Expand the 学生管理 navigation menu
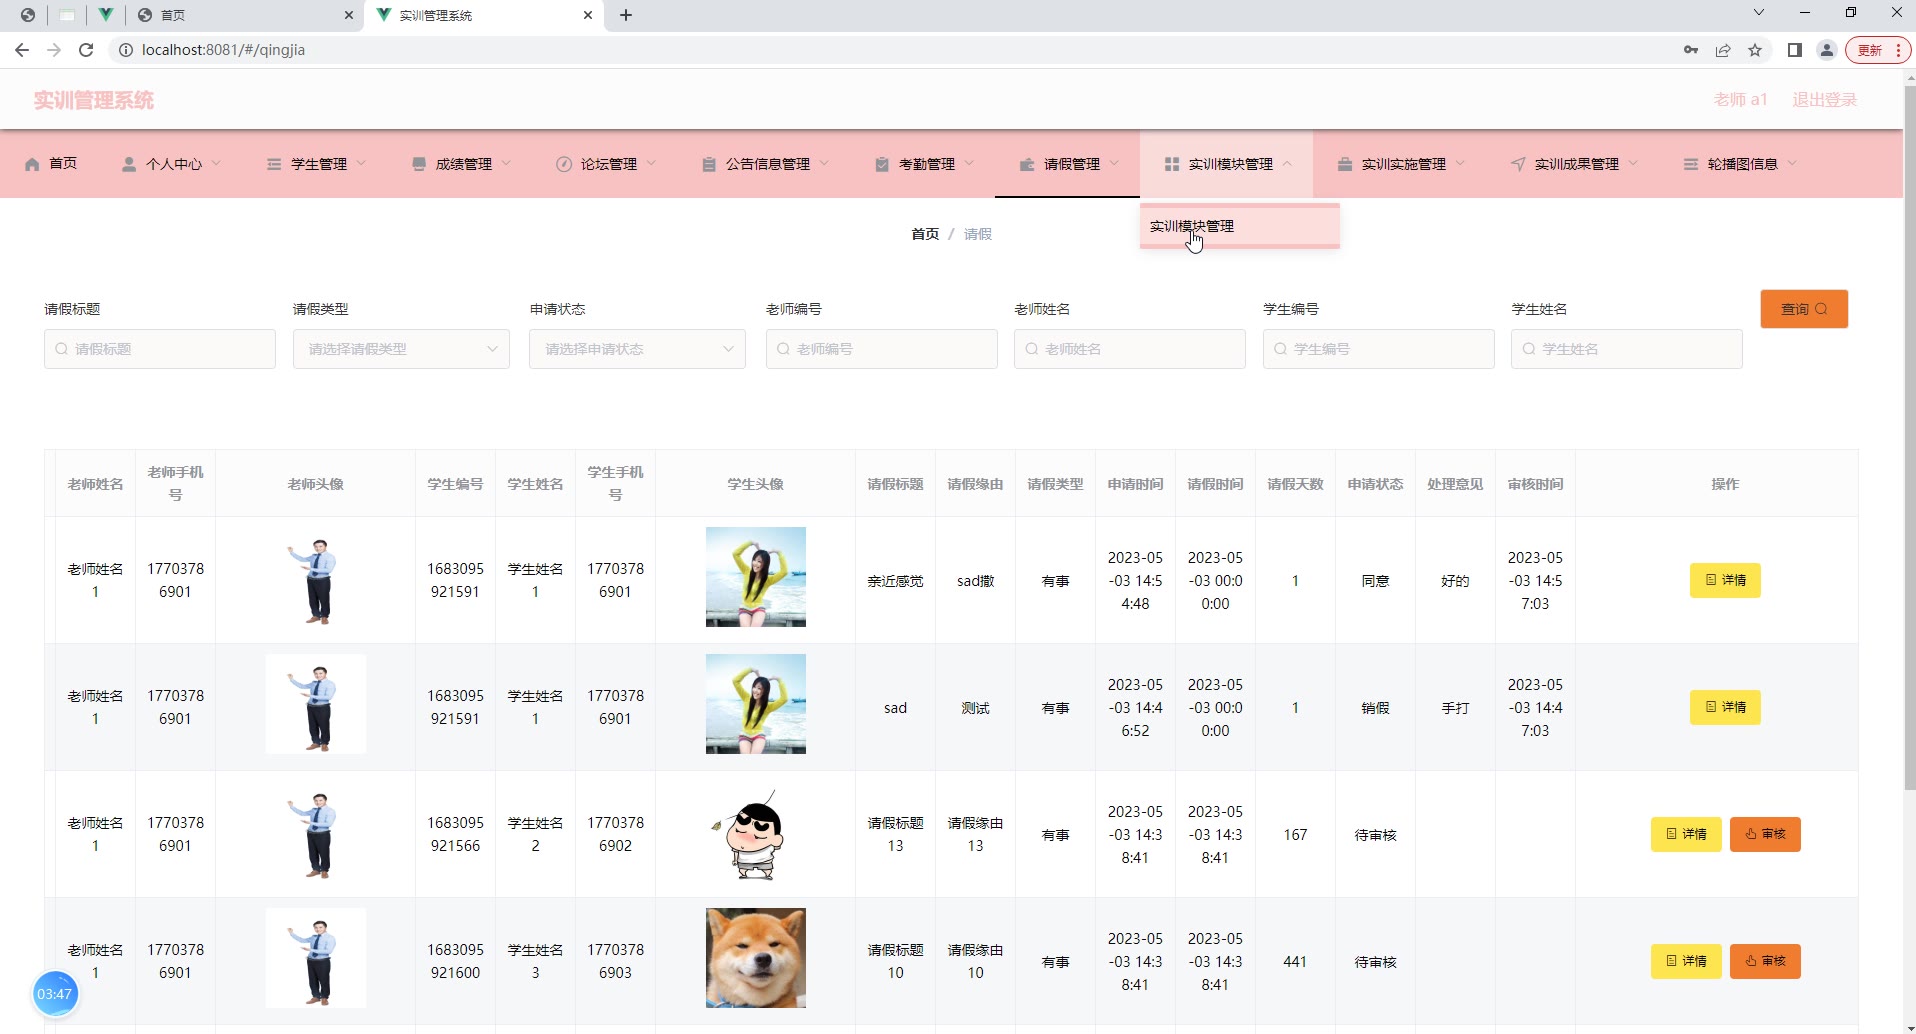 click(318, 164)
